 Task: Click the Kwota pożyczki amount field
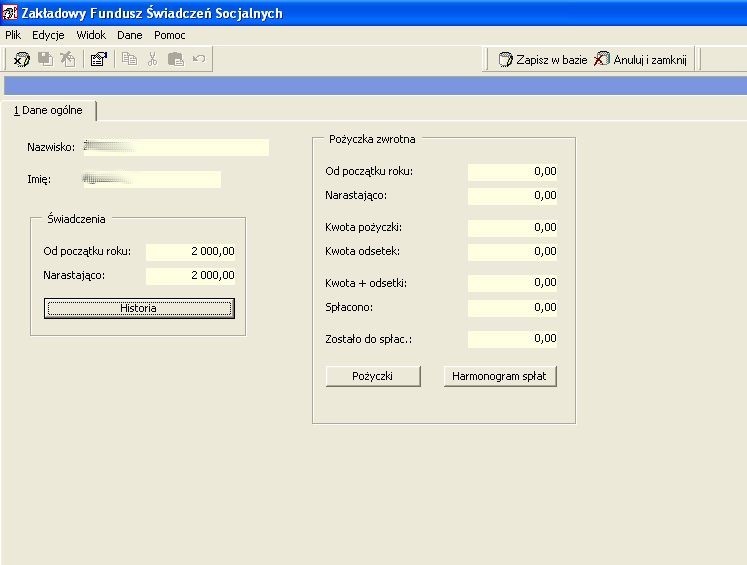coord(513,227)
